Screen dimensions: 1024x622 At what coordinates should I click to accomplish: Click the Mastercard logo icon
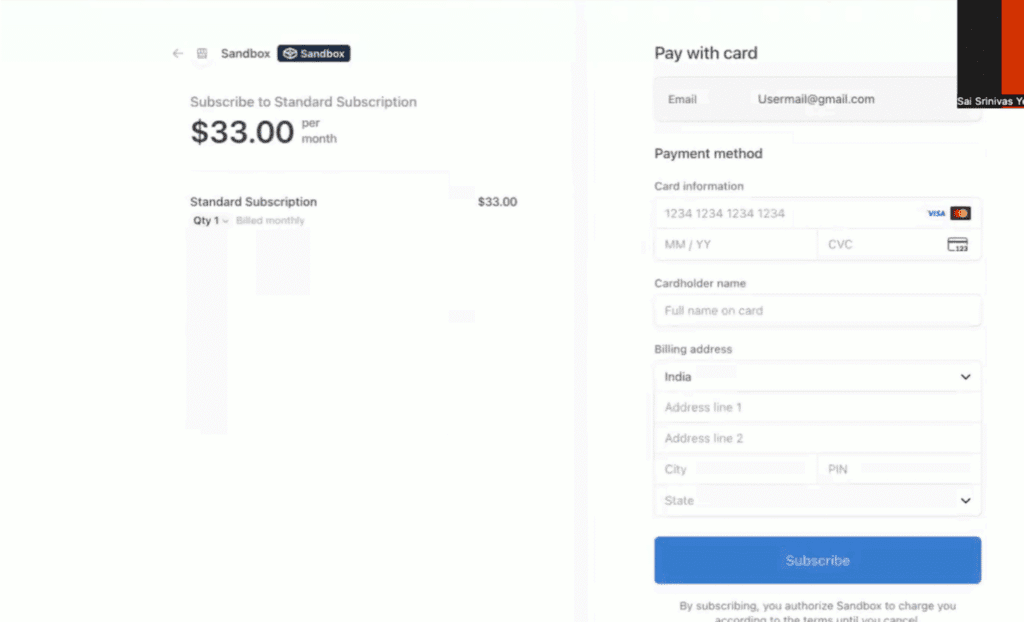pos(961,213)
